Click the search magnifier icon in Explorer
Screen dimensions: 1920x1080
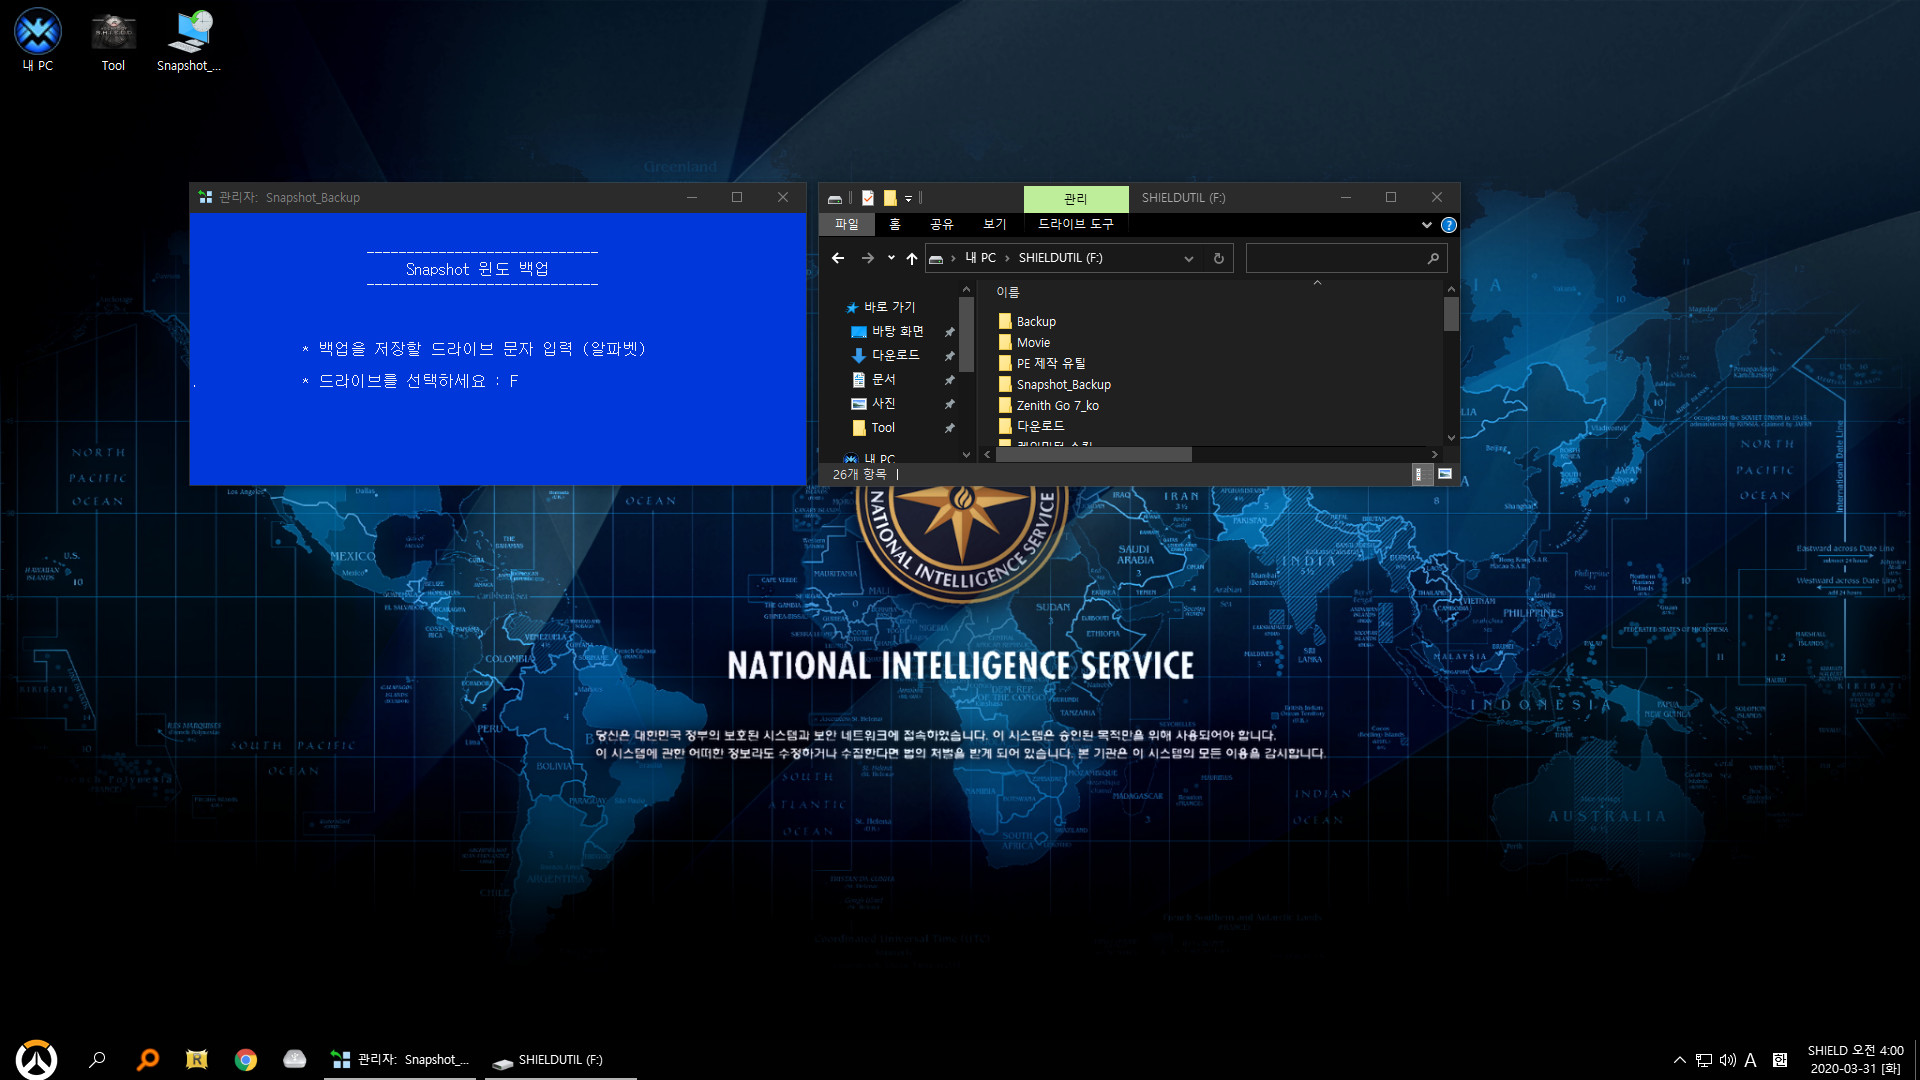1433,258
